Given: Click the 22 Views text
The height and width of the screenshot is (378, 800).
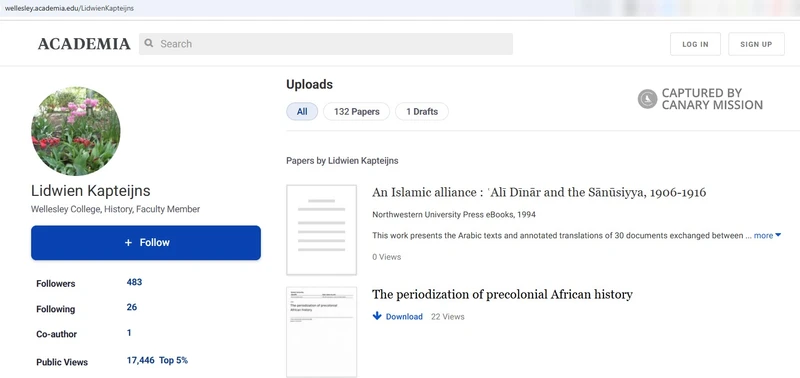Looking at the screenshot, I should point(447,316).
